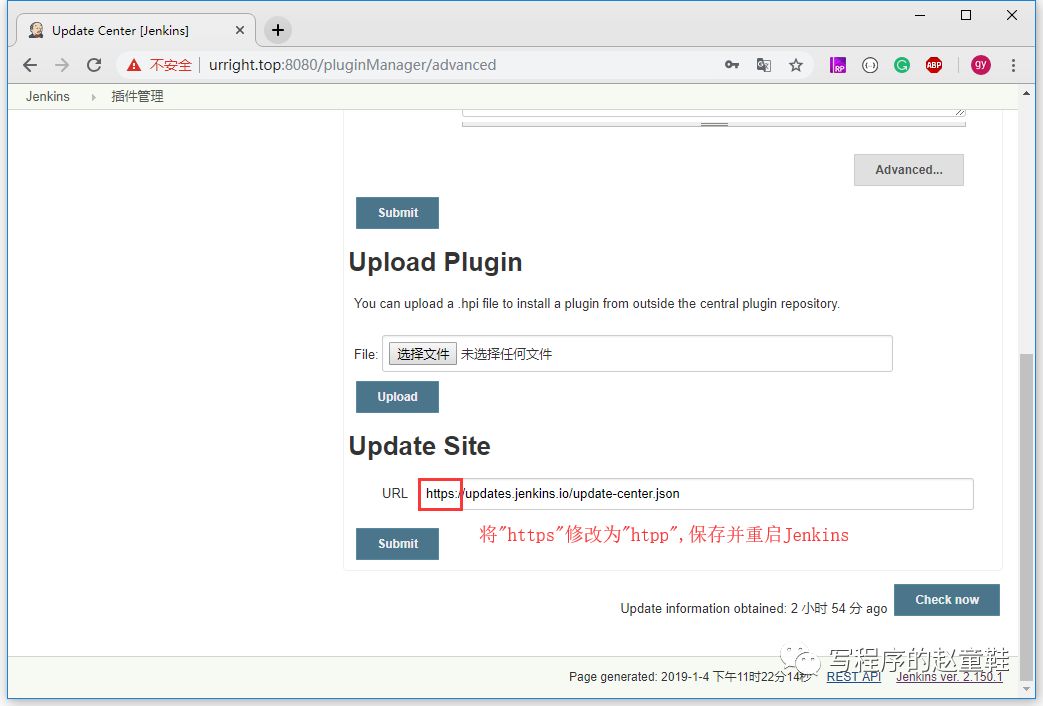Click the Update information obtained text
Image resolution: width=1043 pixels, height=706 pixels.
tap(754, 608)
